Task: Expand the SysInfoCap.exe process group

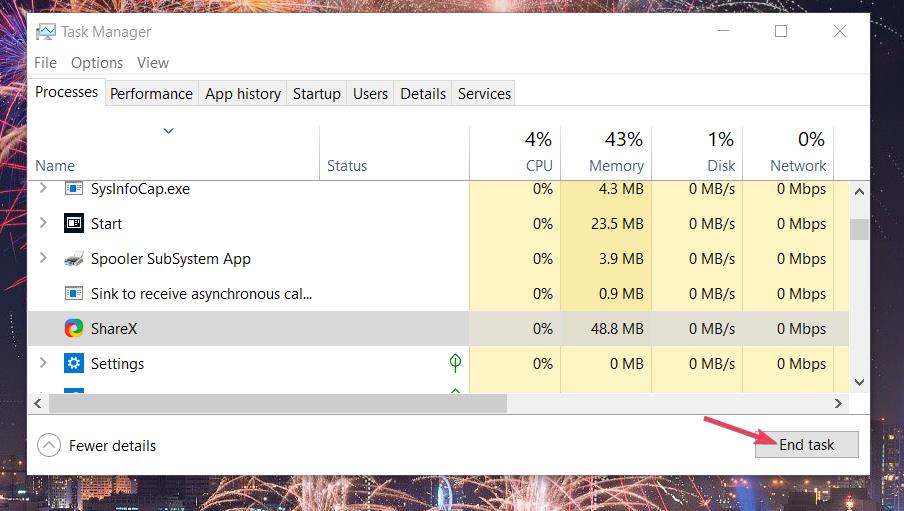Action: 43,187
